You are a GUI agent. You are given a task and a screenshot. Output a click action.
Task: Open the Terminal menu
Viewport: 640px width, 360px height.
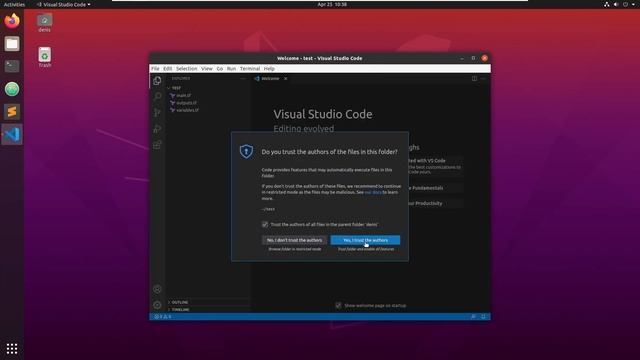pos(250,69)
